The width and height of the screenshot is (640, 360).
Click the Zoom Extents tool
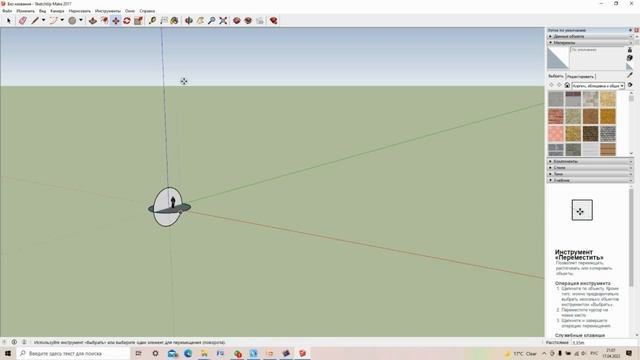pos(223,20)
